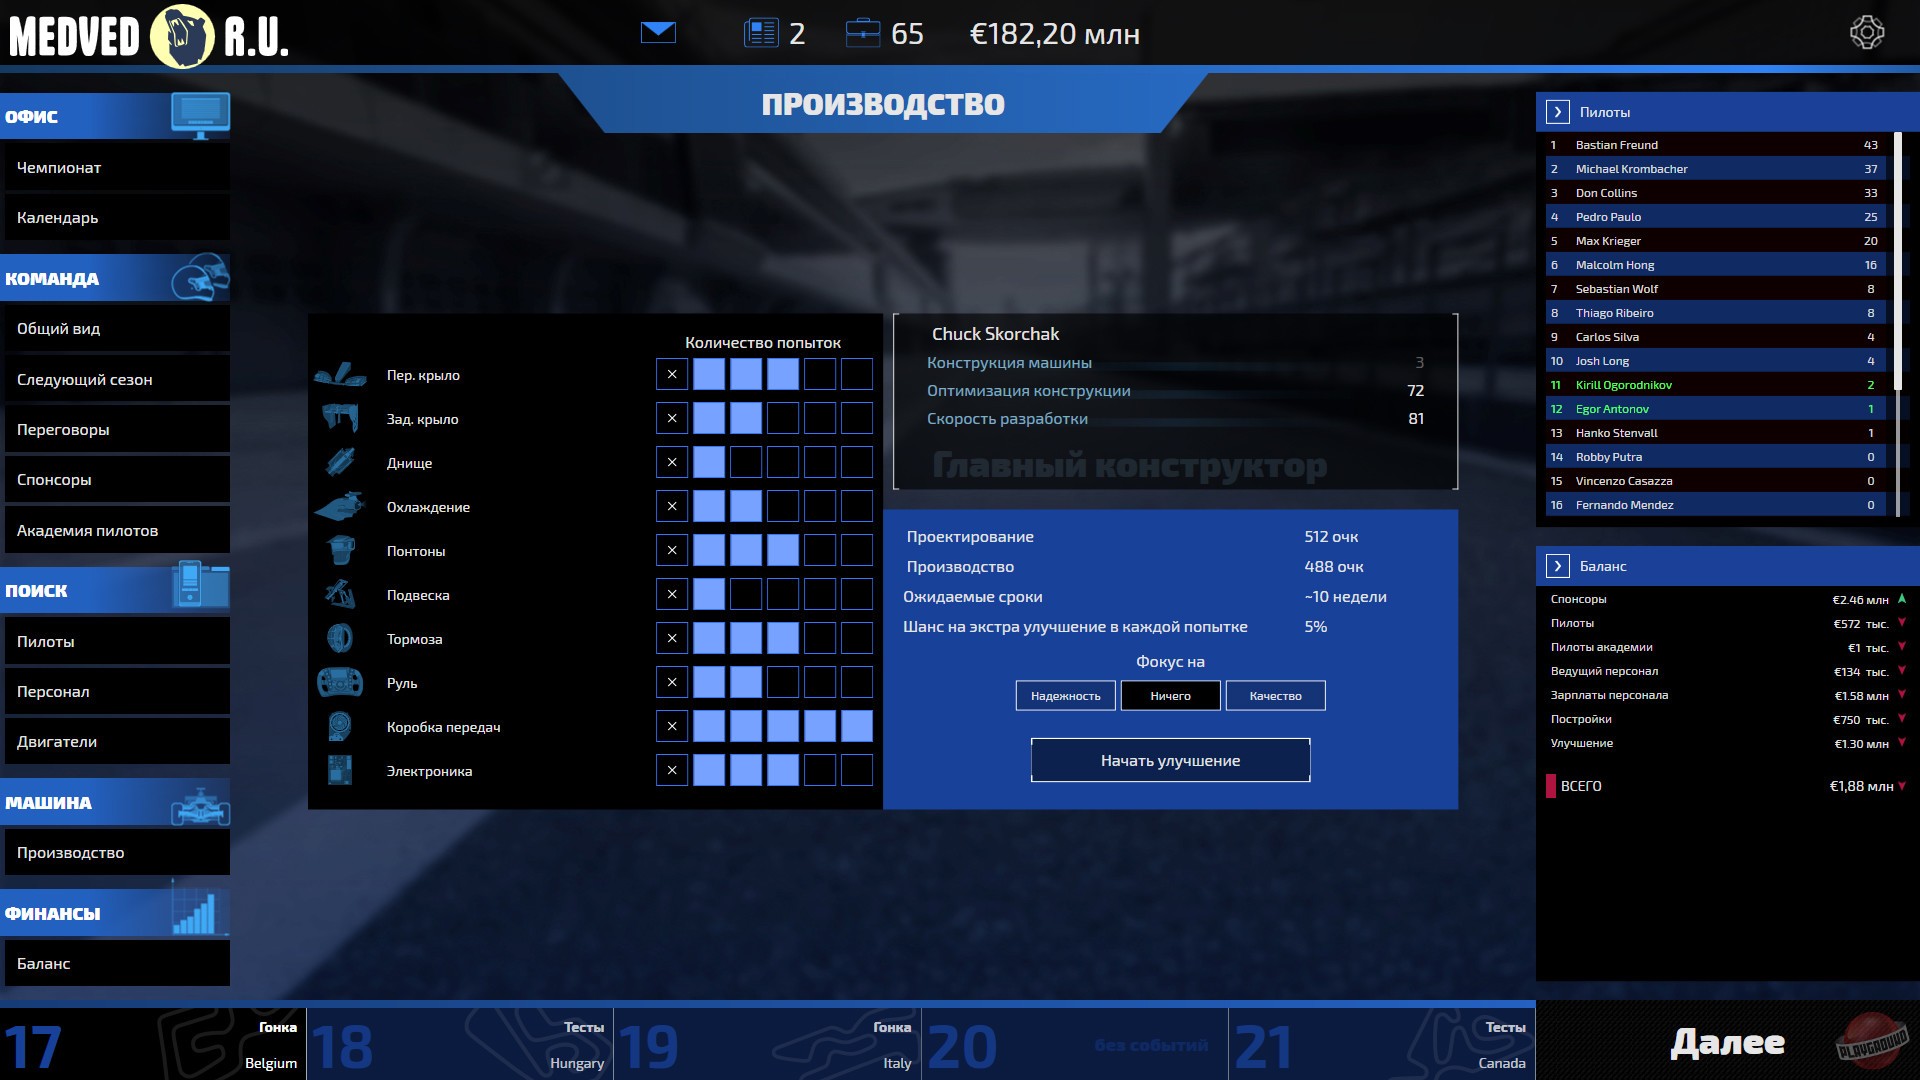Open the mail envelope icon
1920x1080 pixels.
point(658,33)
